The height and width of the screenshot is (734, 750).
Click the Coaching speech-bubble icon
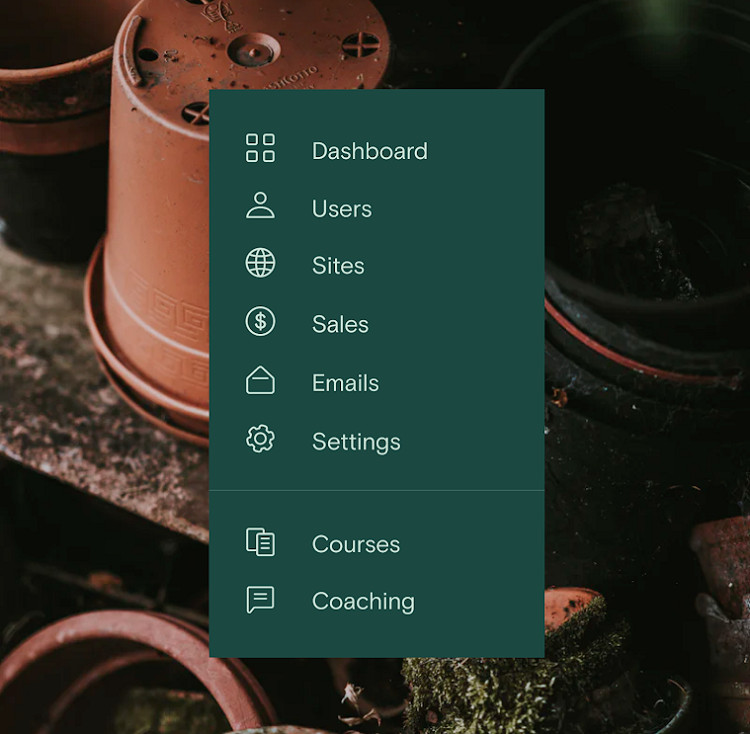click(260, 599)
